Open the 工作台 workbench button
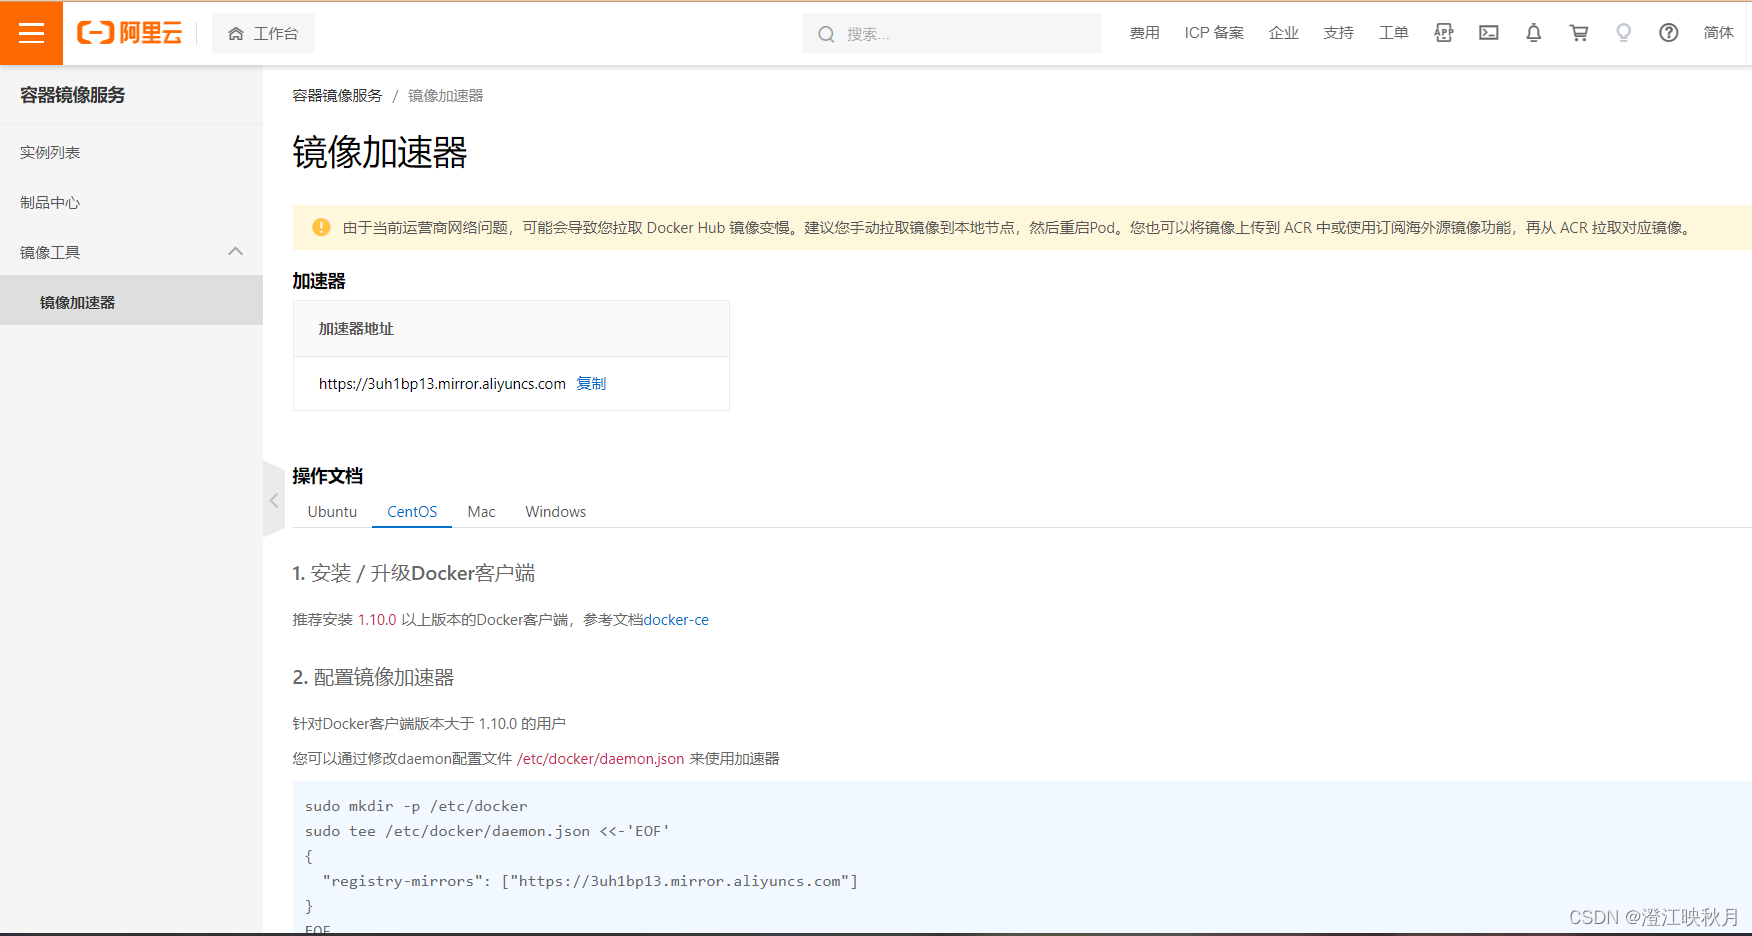This screenshot has width=1752, height=936. [x=263, y=33]
